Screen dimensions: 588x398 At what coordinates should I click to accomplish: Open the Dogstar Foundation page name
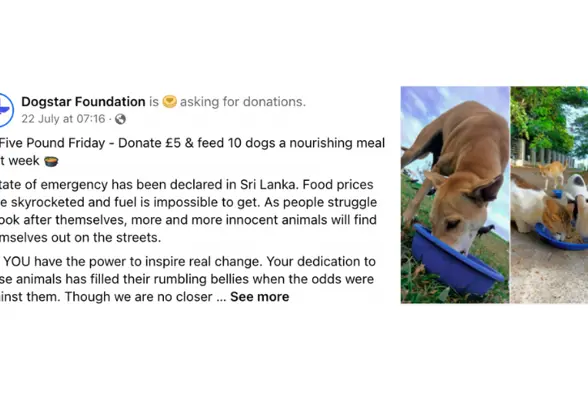[83, 102]
